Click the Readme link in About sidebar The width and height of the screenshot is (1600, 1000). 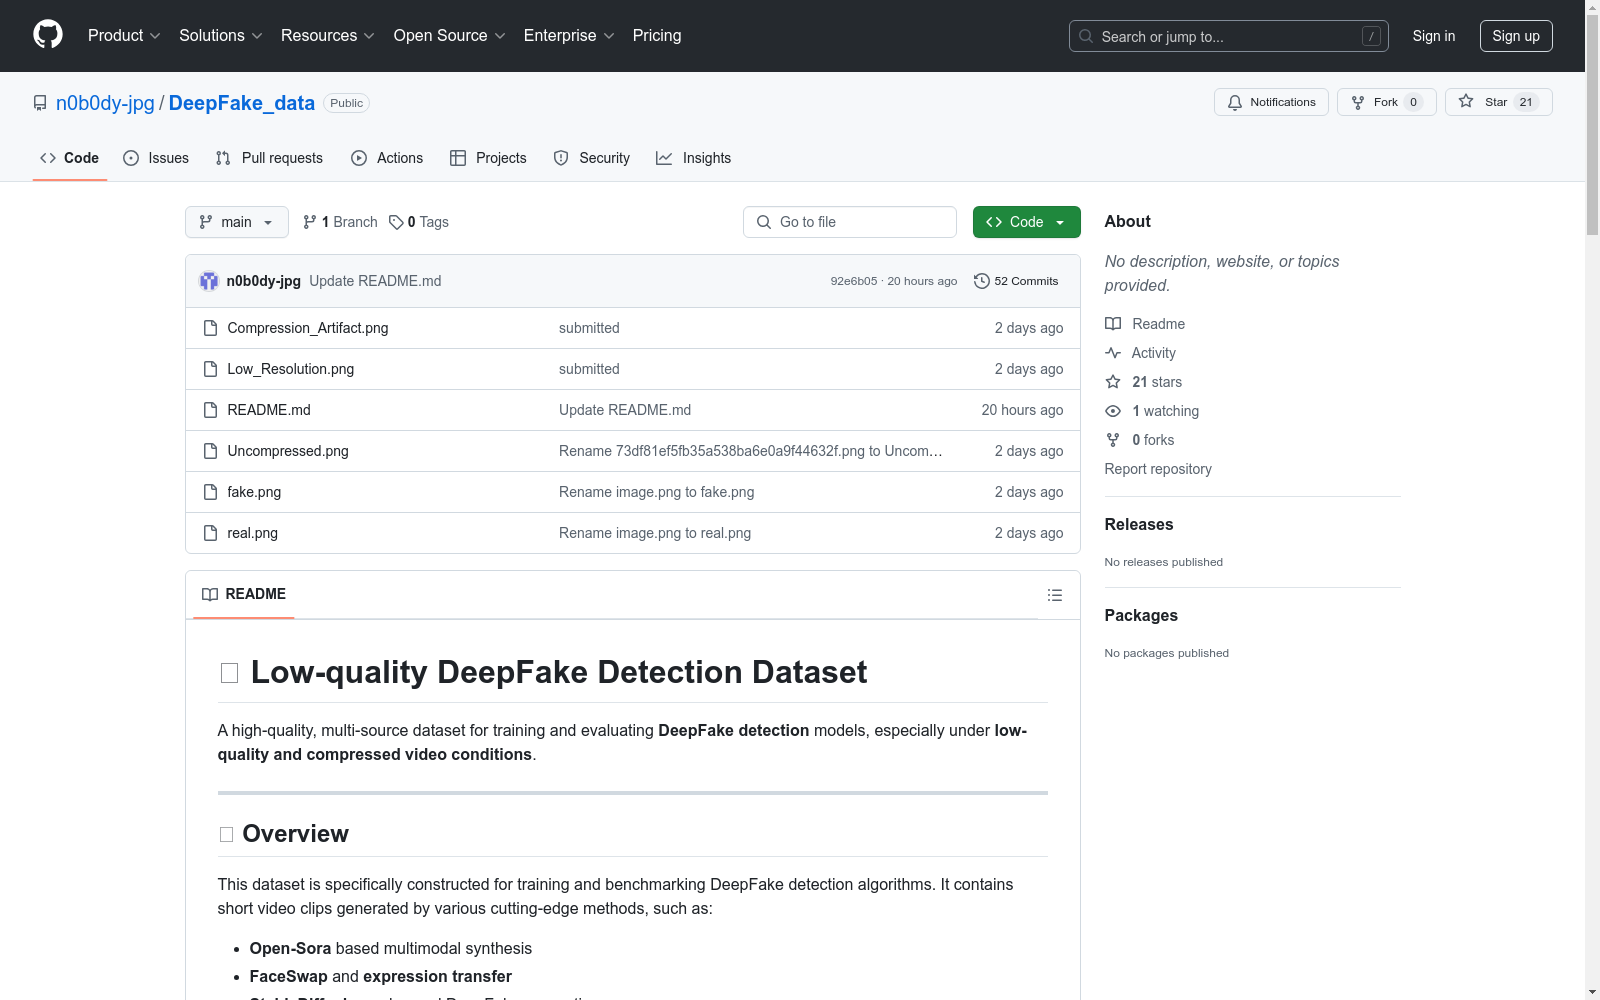[x=1145, y=324]
